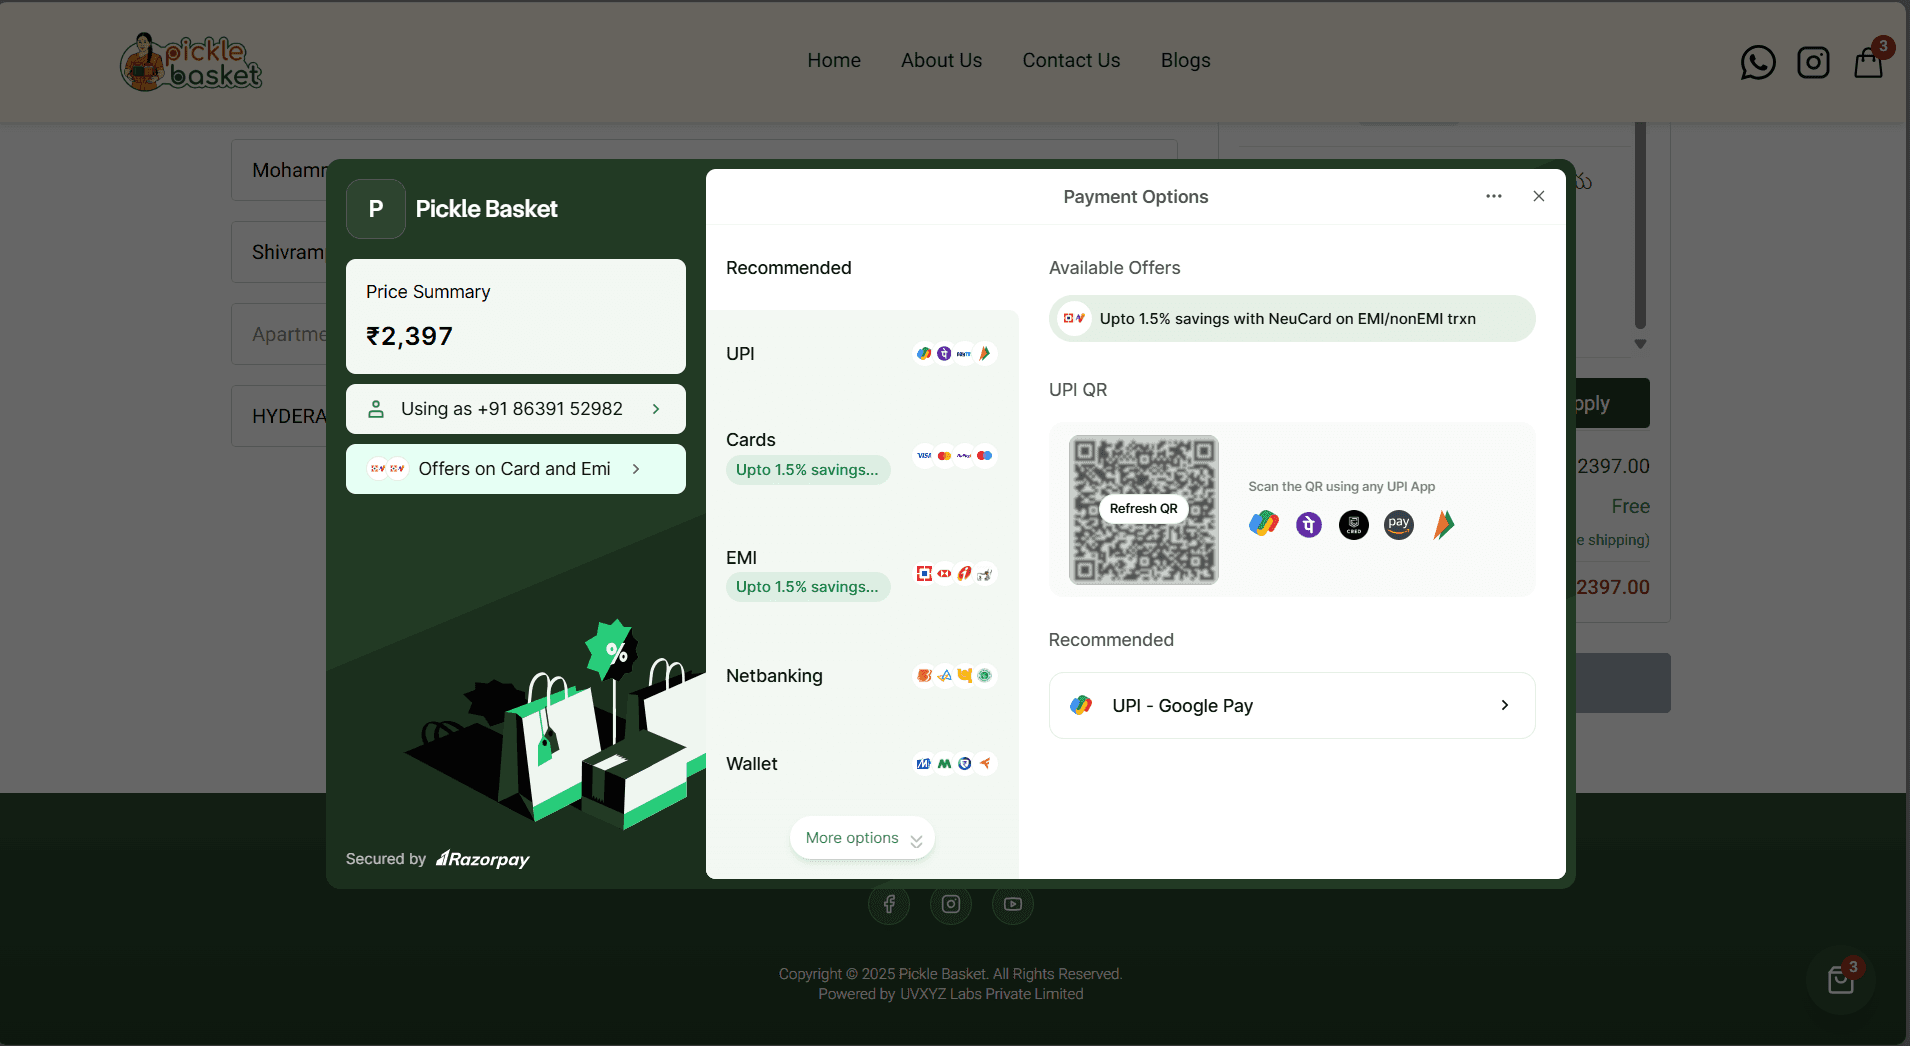Open Offers on Card and Emi
Viewport: 1910px width, 1046px height.
[516, 469]
